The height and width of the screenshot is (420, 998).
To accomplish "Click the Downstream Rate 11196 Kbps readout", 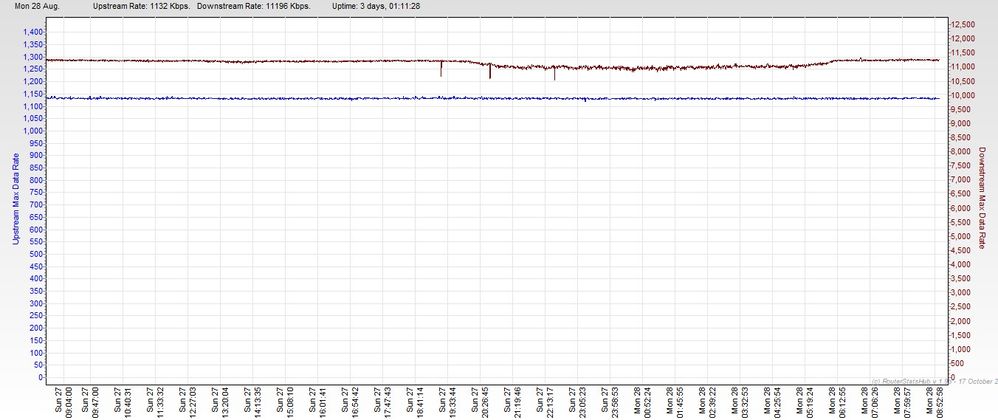I will 257,6.
